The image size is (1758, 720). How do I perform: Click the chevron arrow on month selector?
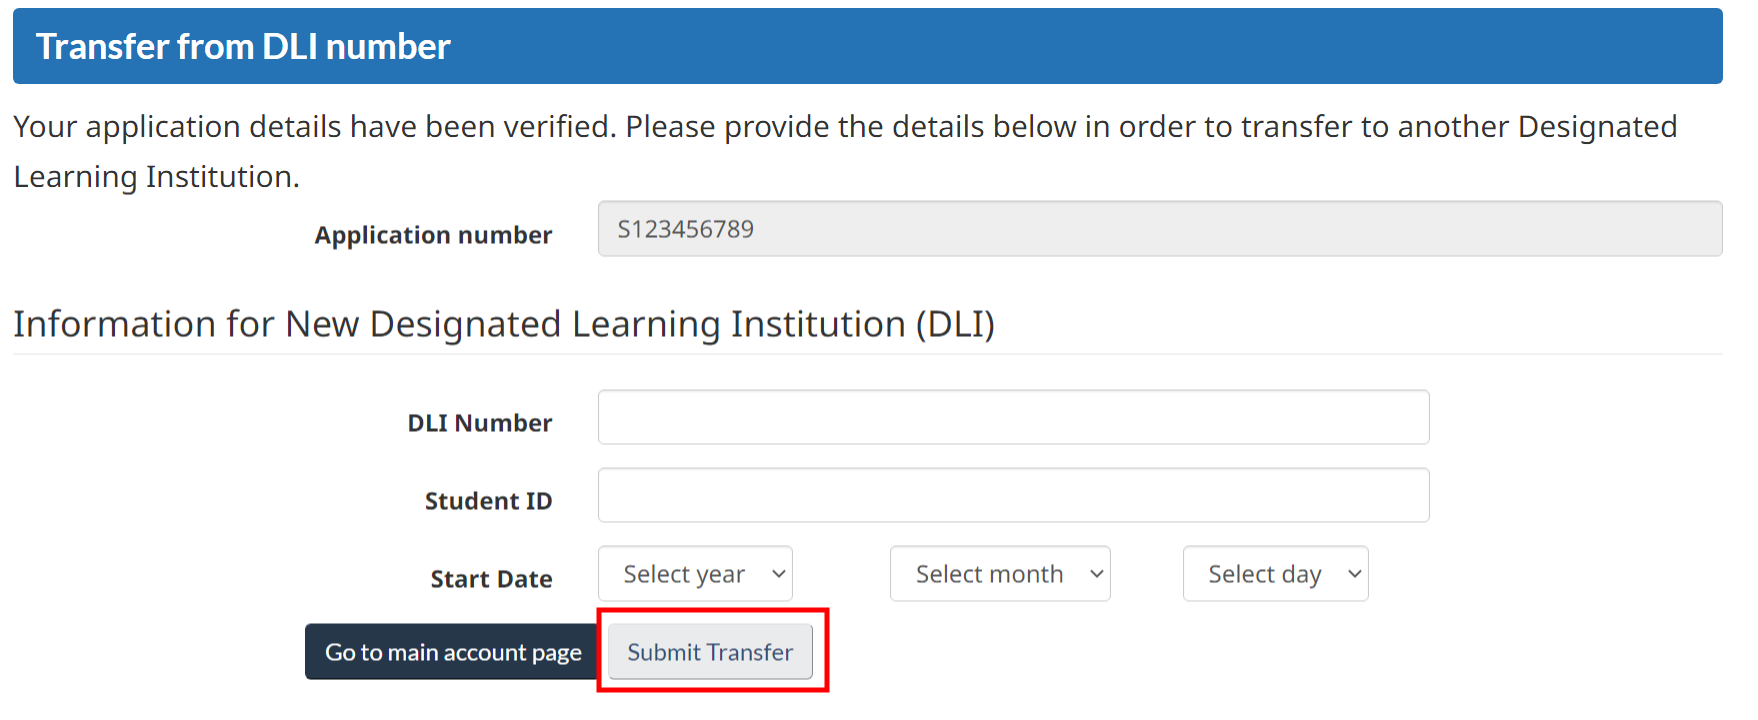tap(1096, 574)
